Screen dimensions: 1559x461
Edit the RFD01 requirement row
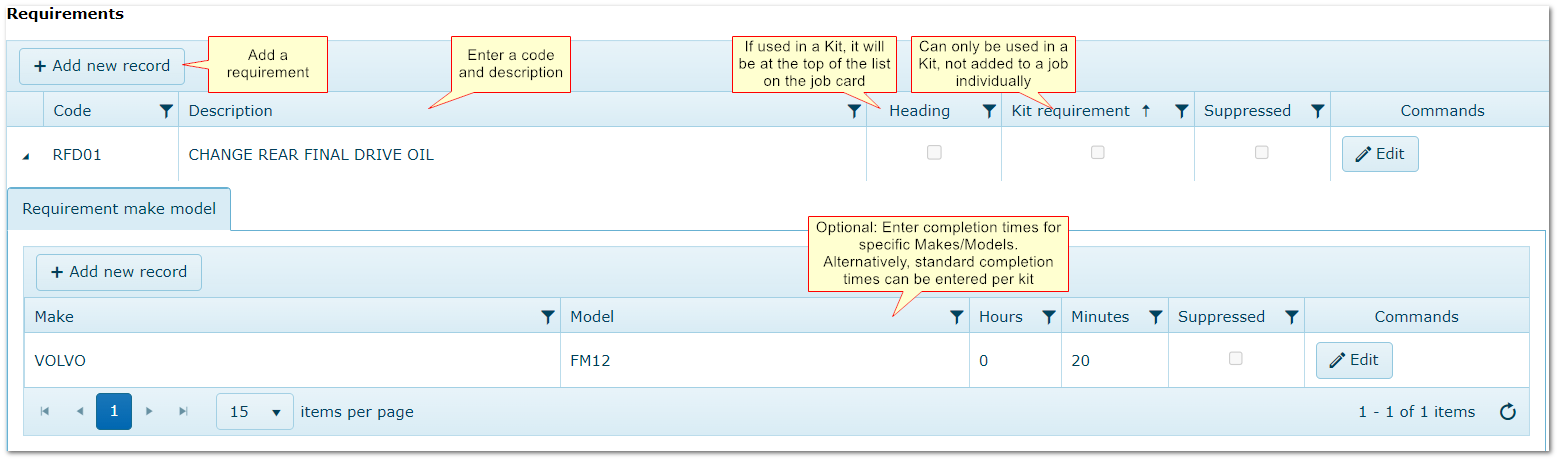click(x=1380, y=154)
